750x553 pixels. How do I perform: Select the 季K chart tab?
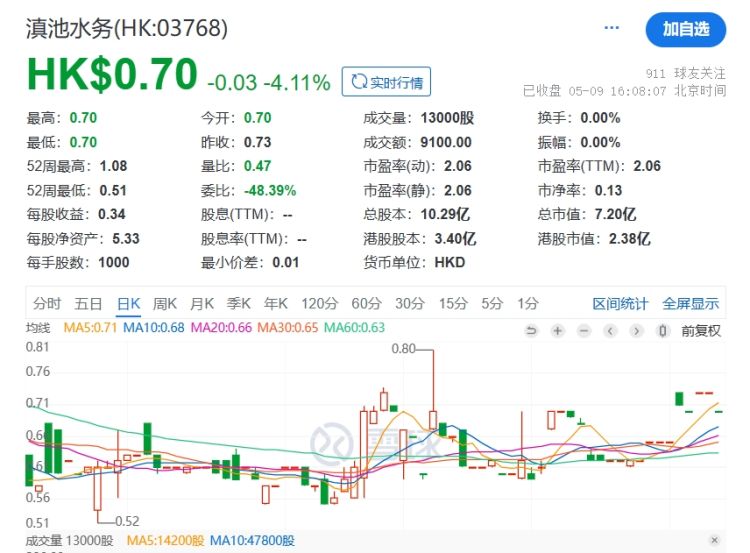[x=239, y=303]
